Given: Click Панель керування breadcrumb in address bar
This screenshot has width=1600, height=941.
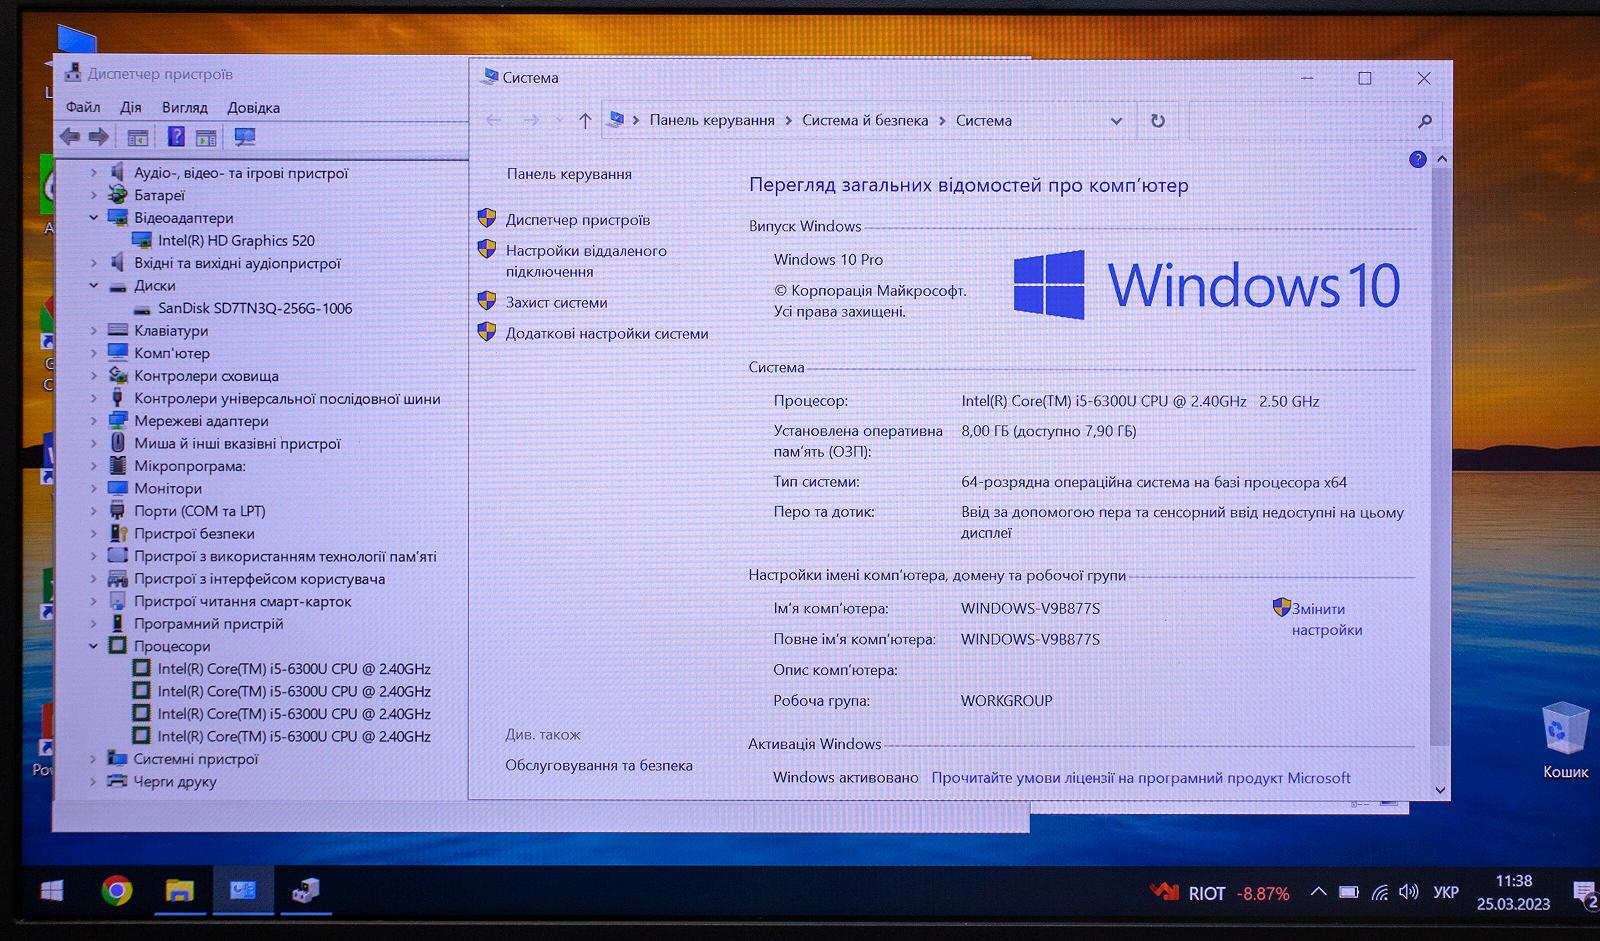Looking at the screenshot, I should pos(712,120).
